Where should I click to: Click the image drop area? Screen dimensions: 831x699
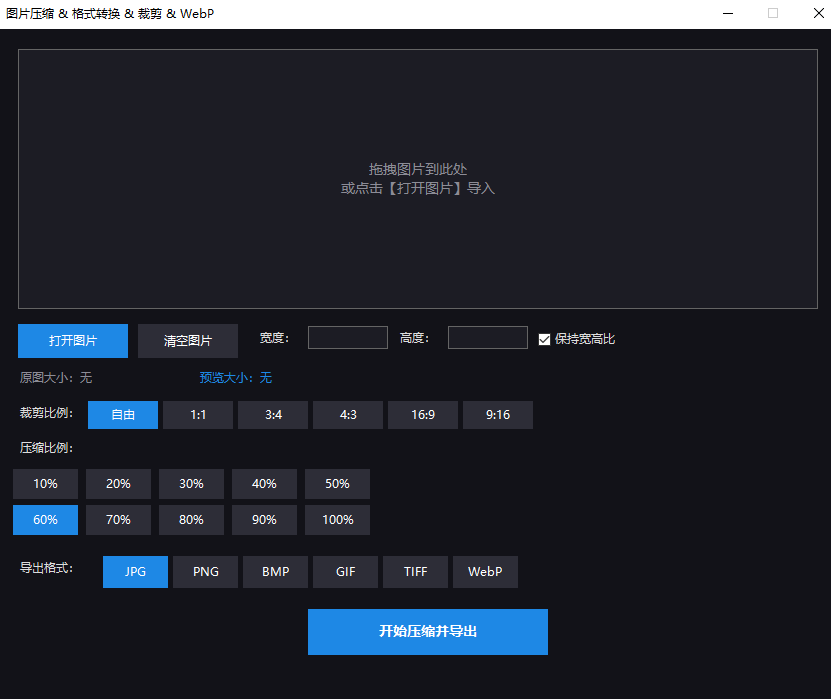pyautogui.click(x=417, y=179)
